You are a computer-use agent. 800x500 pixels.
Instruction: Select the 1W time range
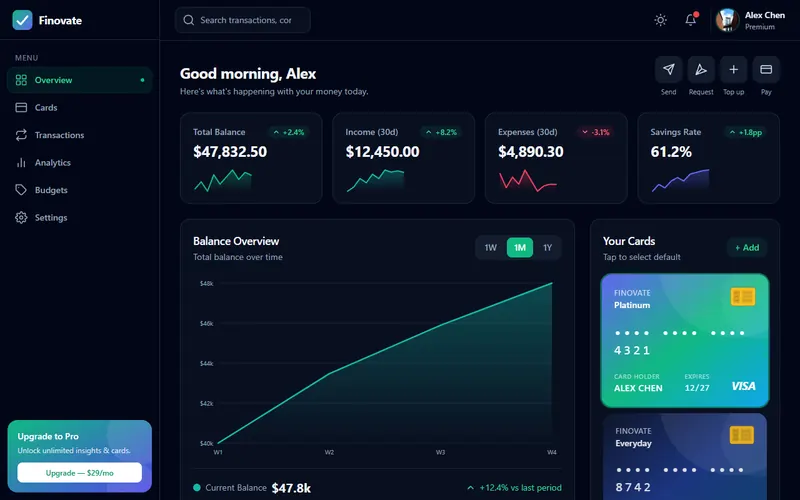tap(491, 247)
